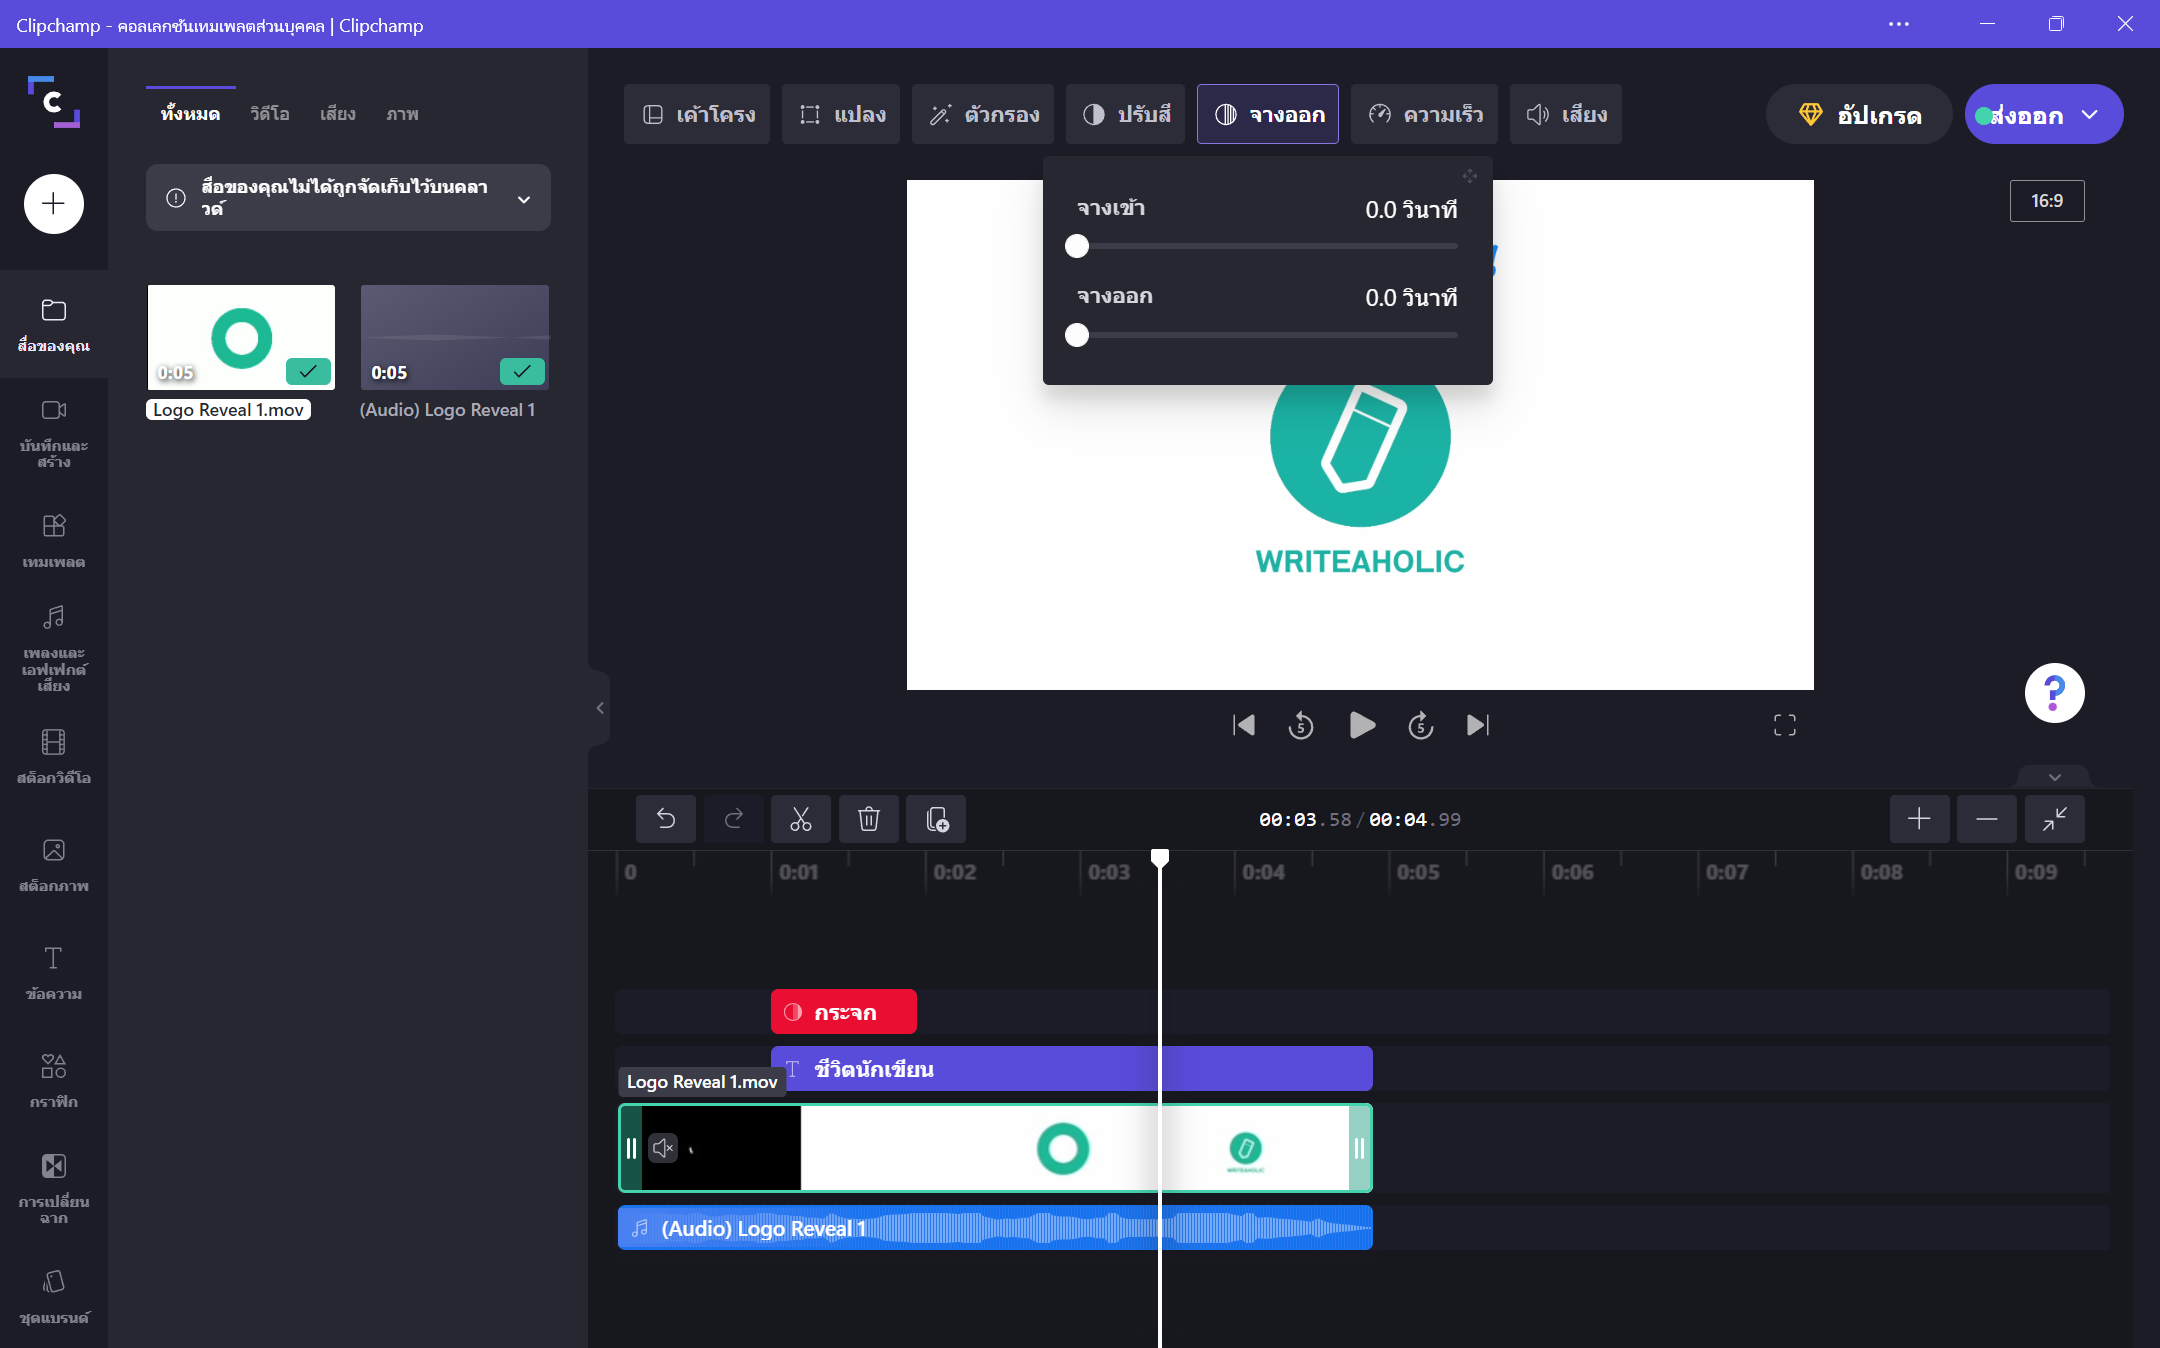The image size is (2160, 1348).
Task: Switch to the วิดีโอ media tab
Action: pyautogui.click(x=270, y=114)
